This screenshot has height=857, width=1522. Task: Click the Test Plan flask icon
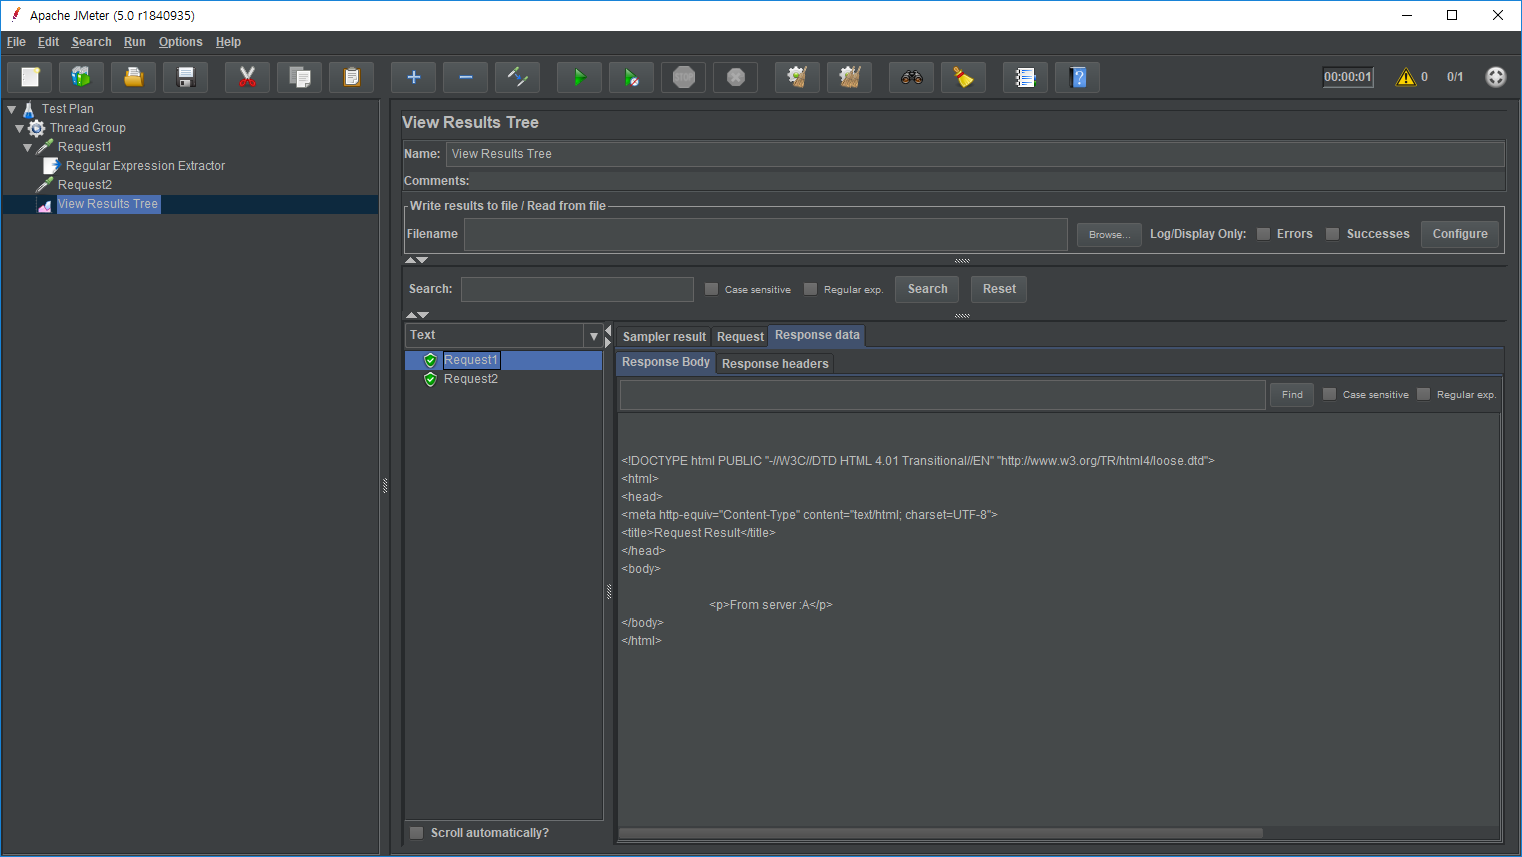29,109
